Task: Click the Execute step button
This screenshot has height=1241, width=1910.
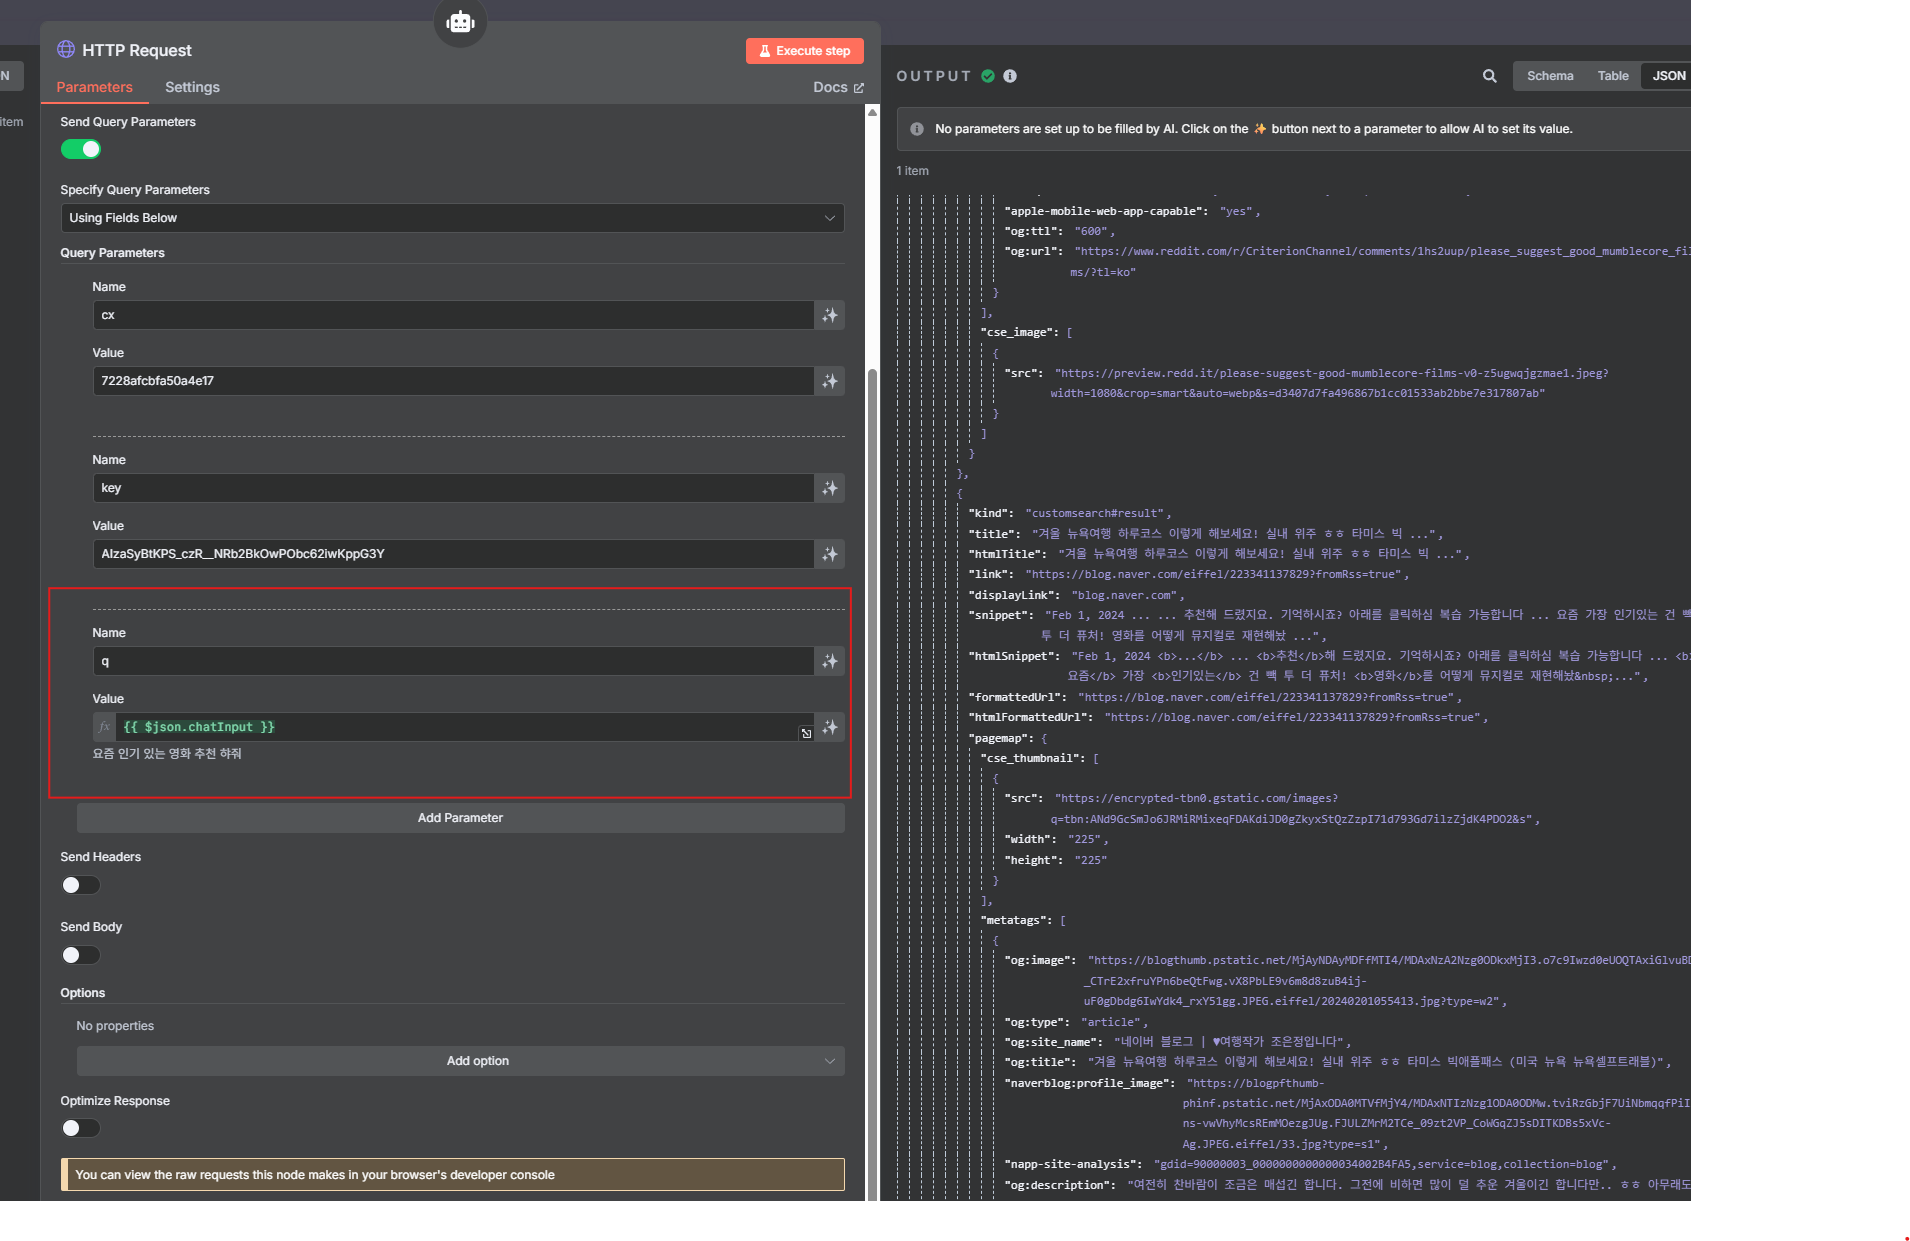Action: click(804, 51)
